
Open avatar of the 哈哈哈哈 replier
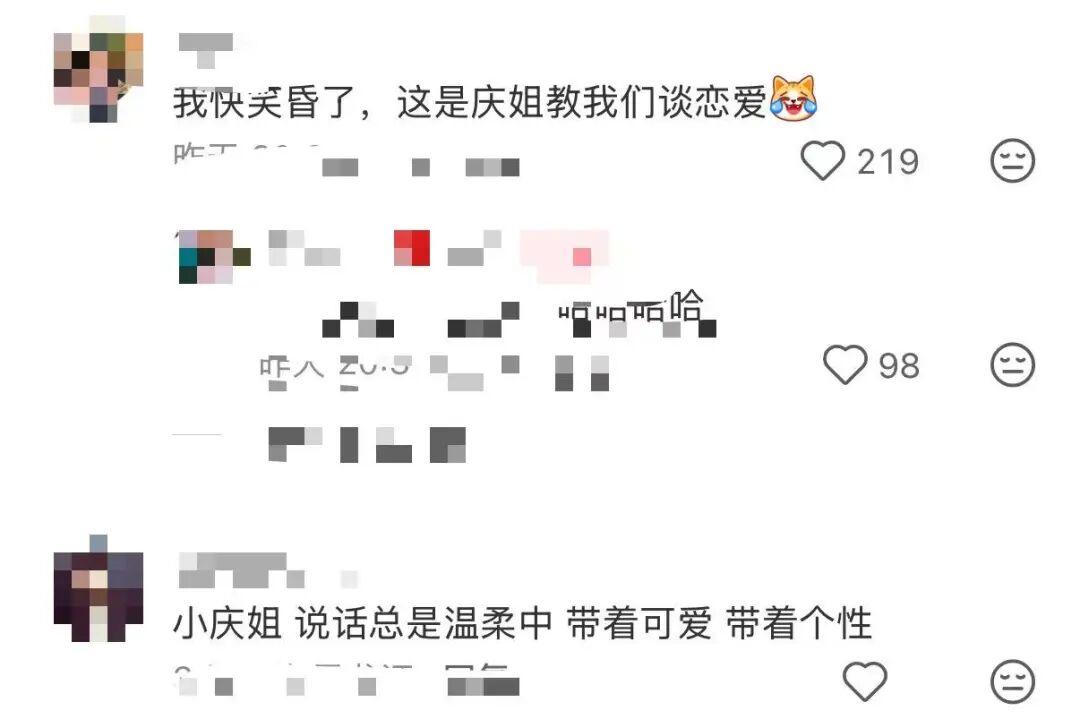214,257
